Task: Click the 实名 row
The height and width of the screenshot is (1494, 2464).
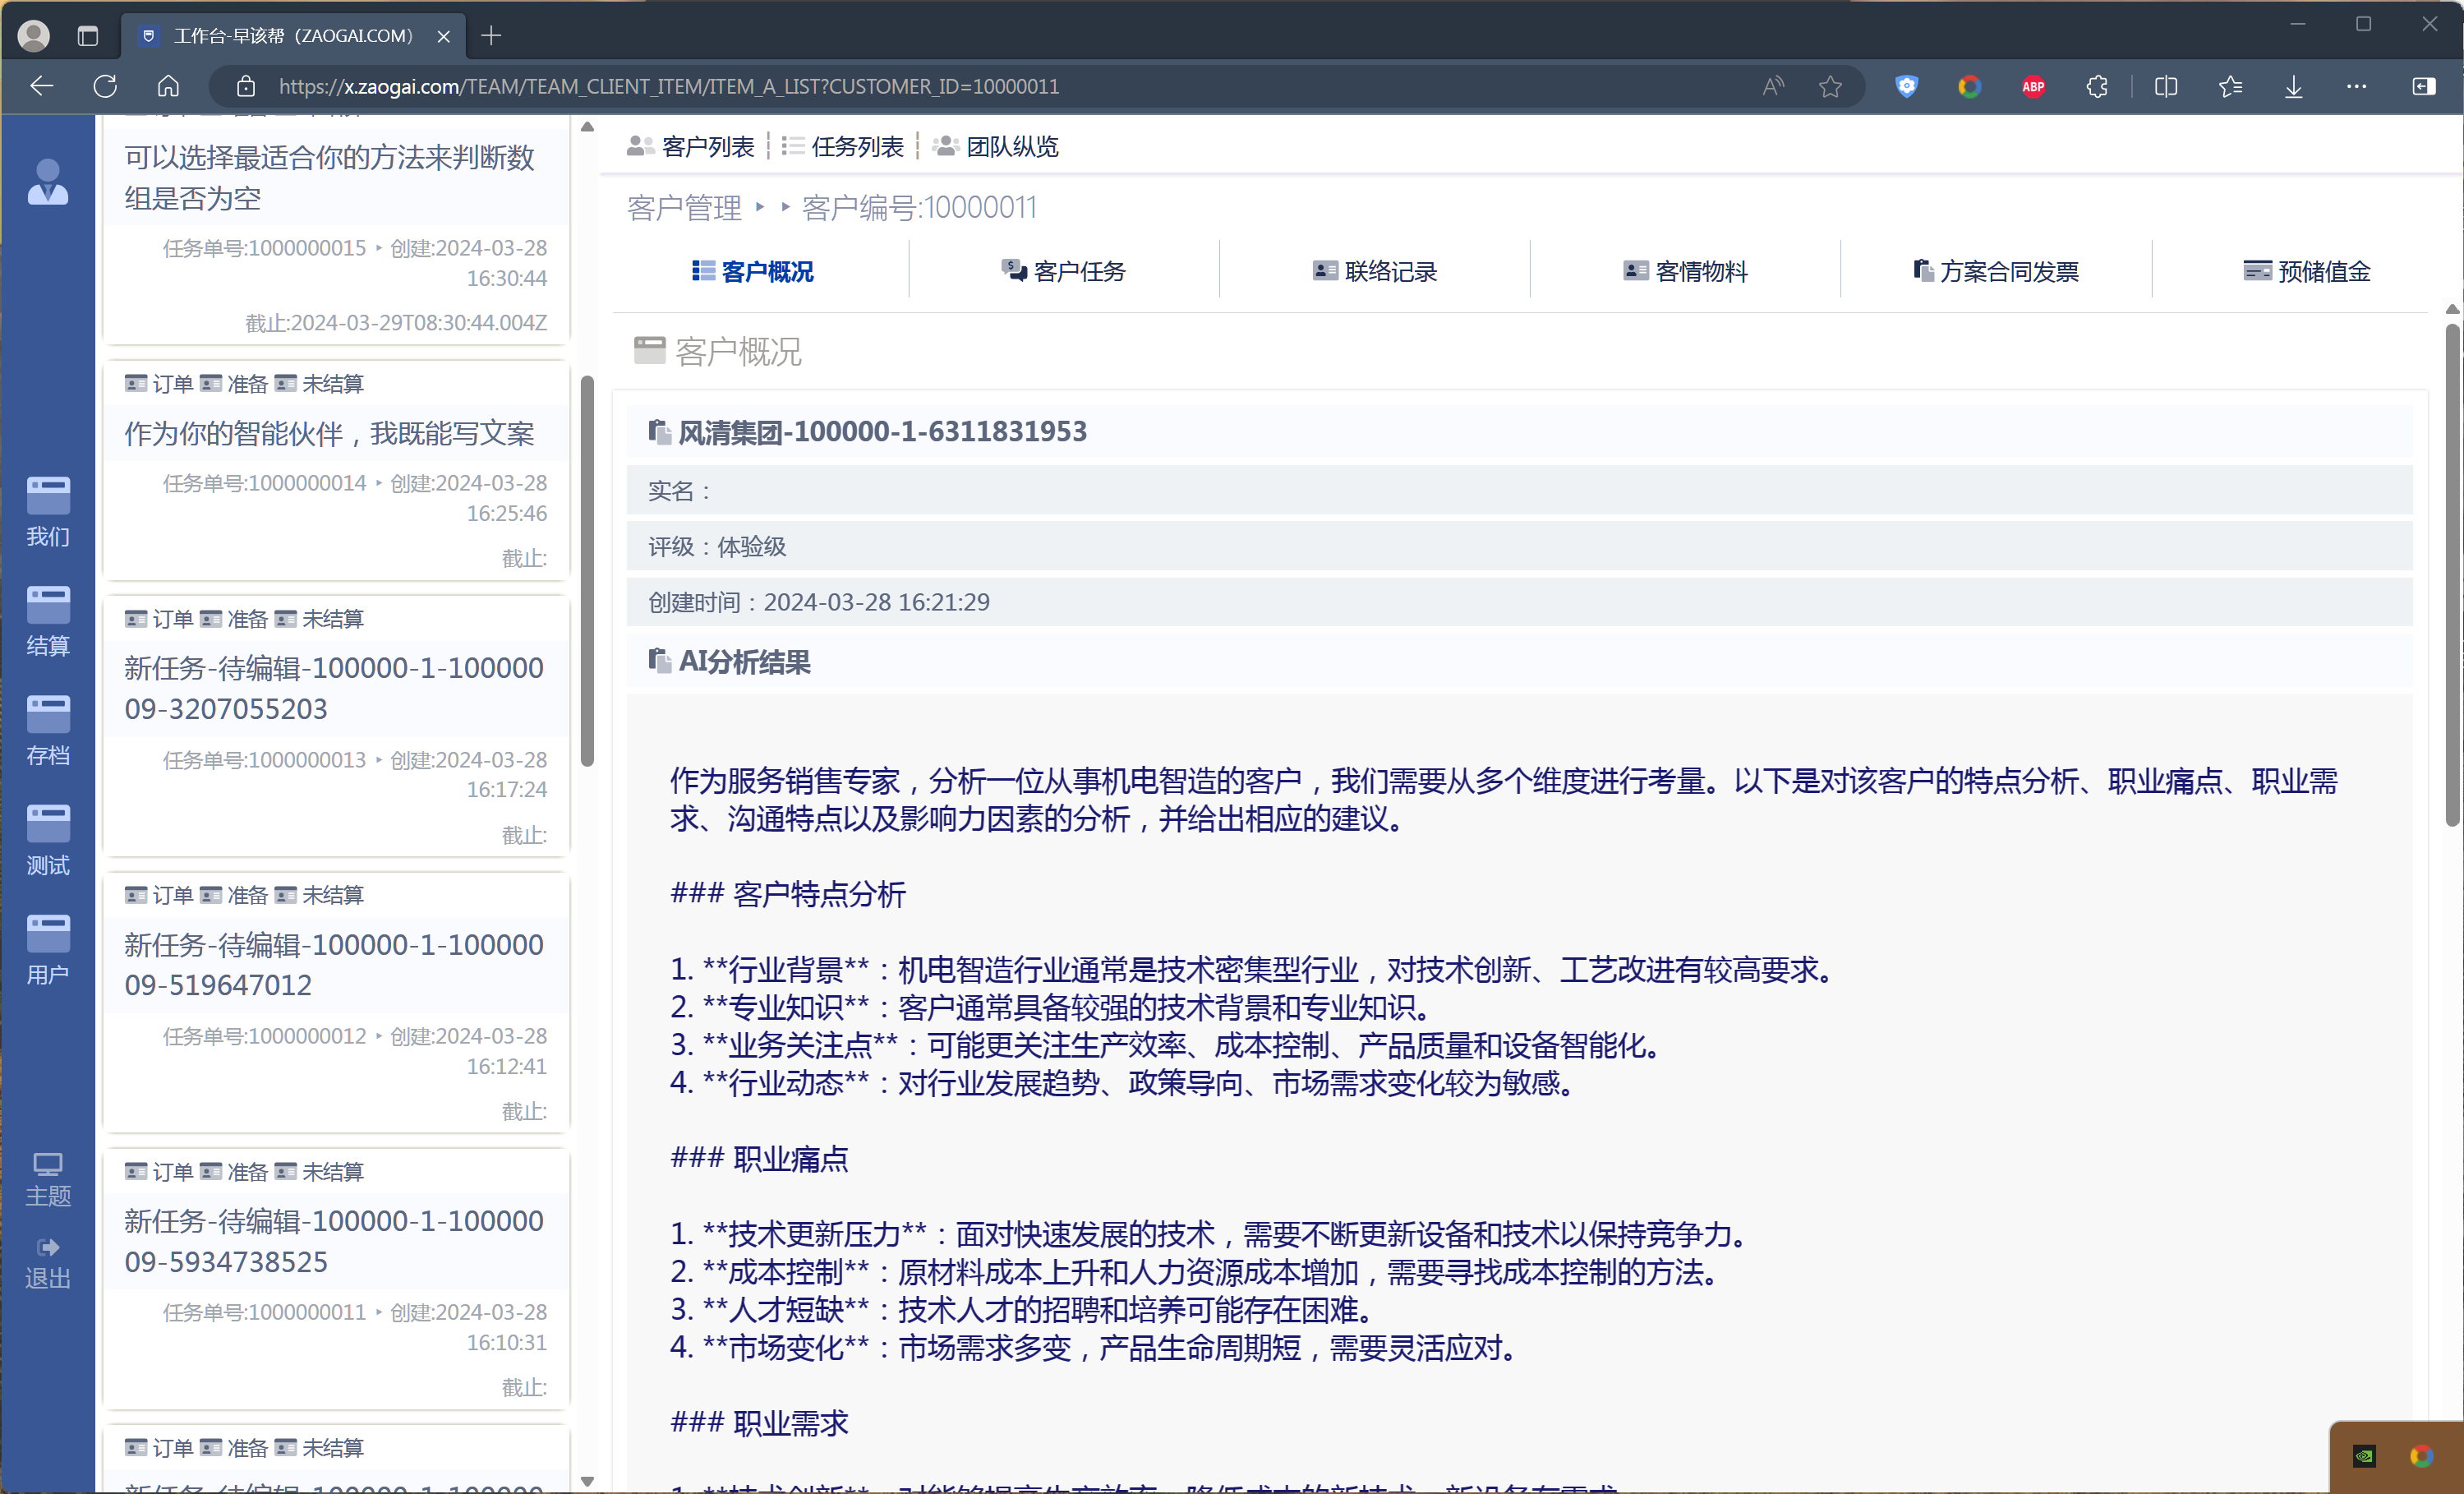Action: click(1519, 491)
